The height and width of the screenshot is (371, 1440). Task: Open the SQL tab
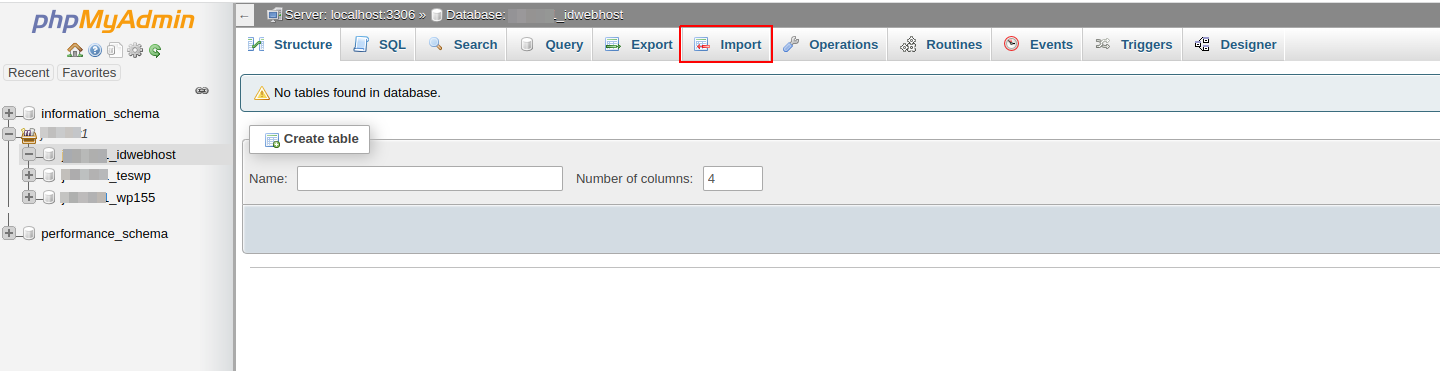pos(380,44)
